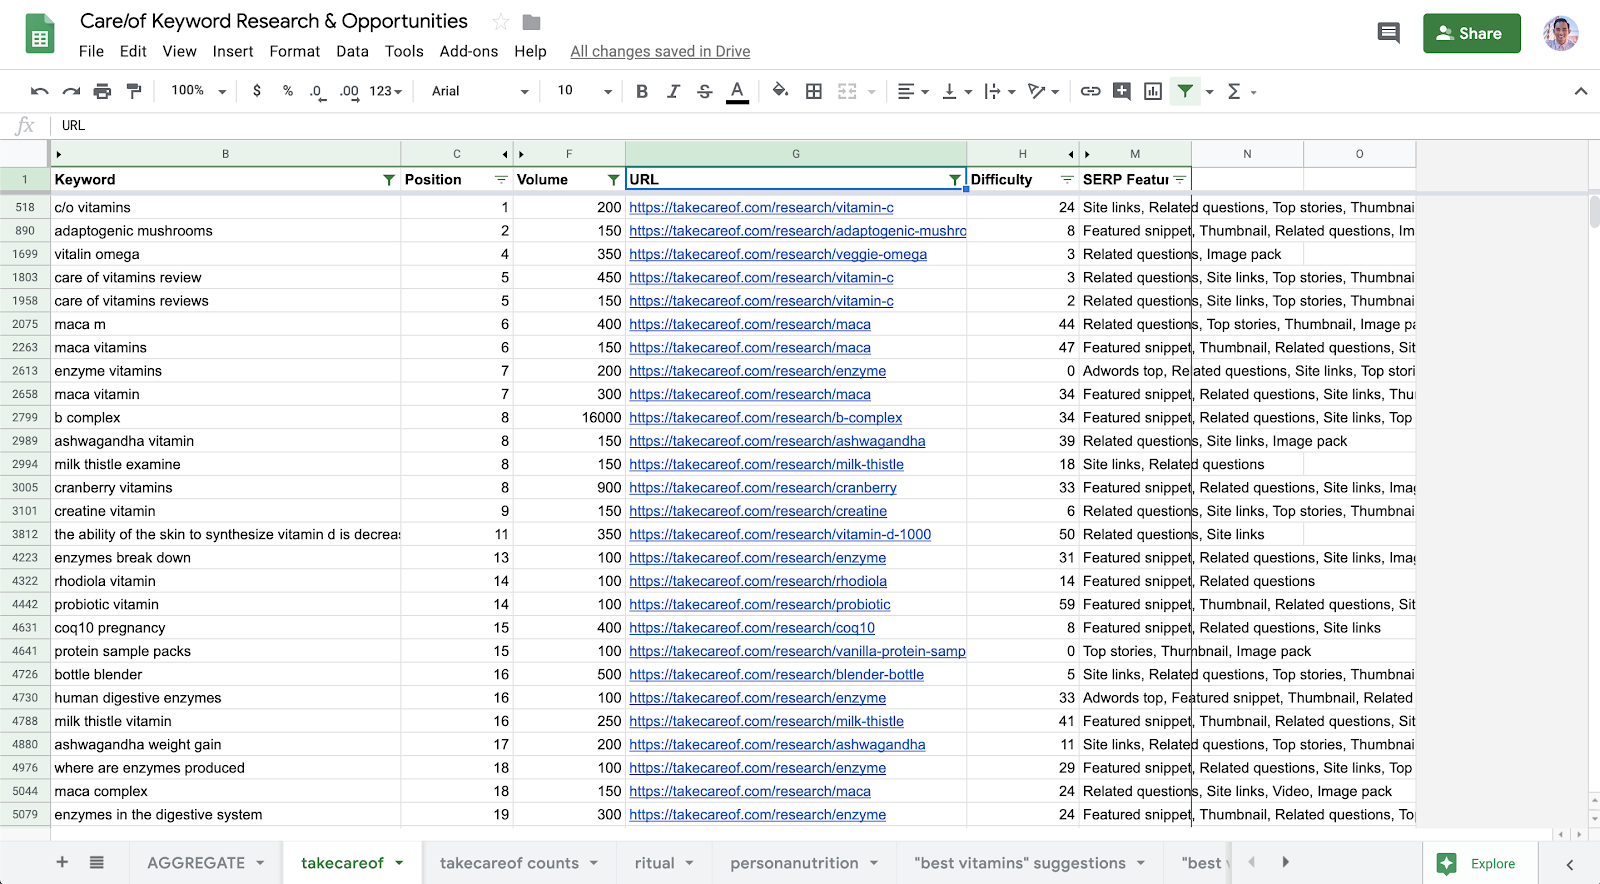1600x884 pixels.
Task: Open the Volume column filter button
Action: [x=613, y=180]
